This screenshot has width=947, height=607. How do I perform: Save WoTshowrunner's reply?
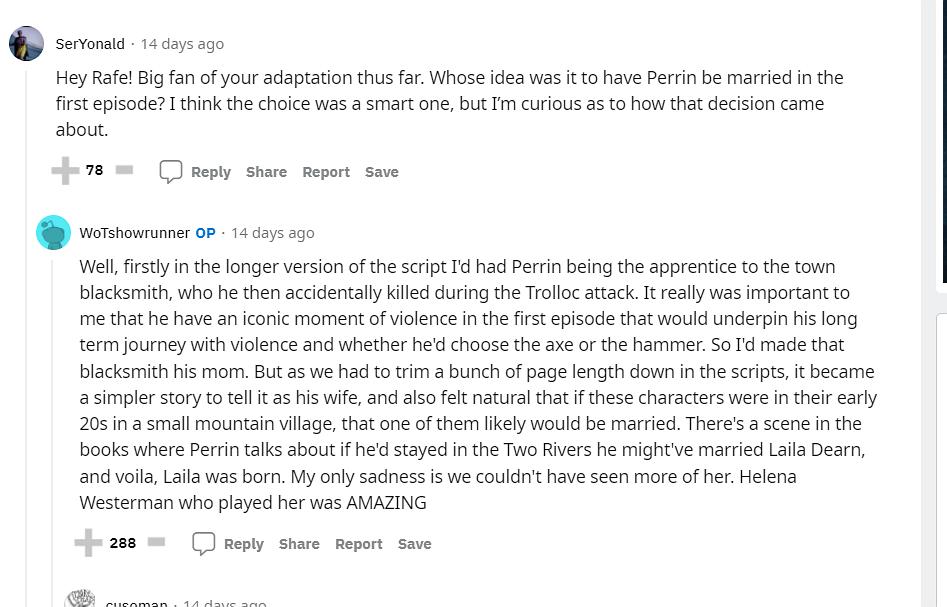[414, 544]
